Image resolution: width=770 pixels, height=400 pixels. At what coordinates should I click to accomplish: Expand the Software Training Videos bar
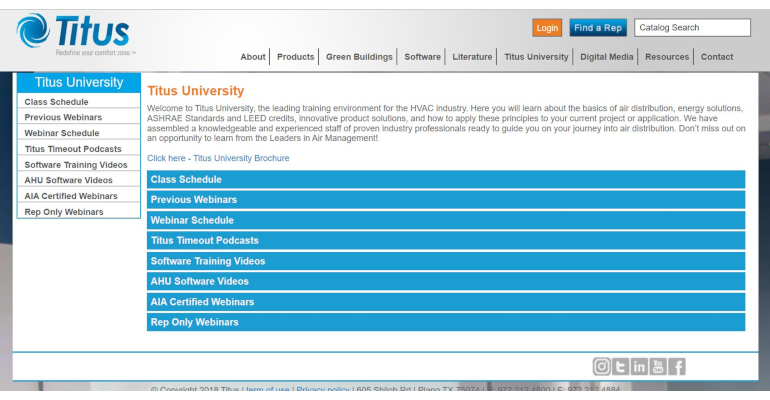click(446, 261)
